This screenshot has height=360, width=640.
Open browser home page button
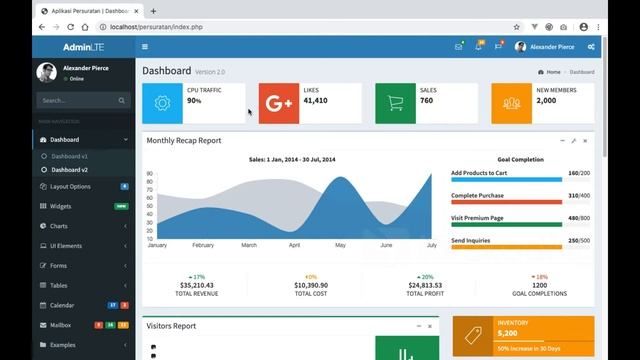coord(85,27)
